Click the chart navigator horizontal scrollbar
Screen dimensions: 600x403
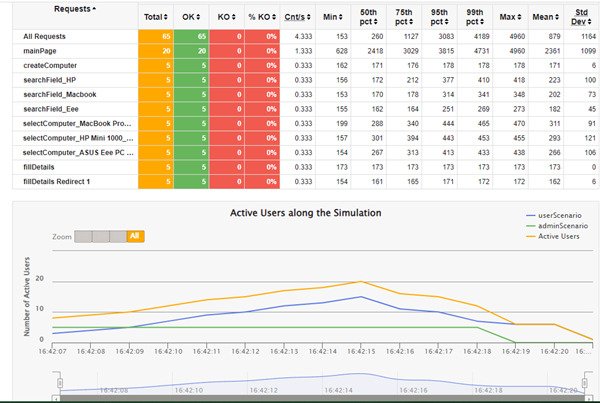coord(322,398)
